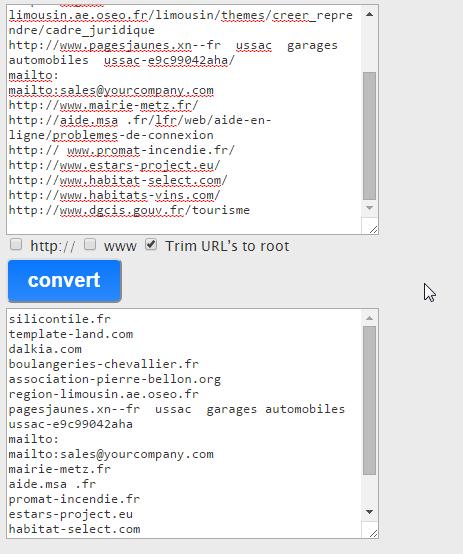463x554 pixels.
Task: Click the output box scroll up arrow
Action: 369,318
